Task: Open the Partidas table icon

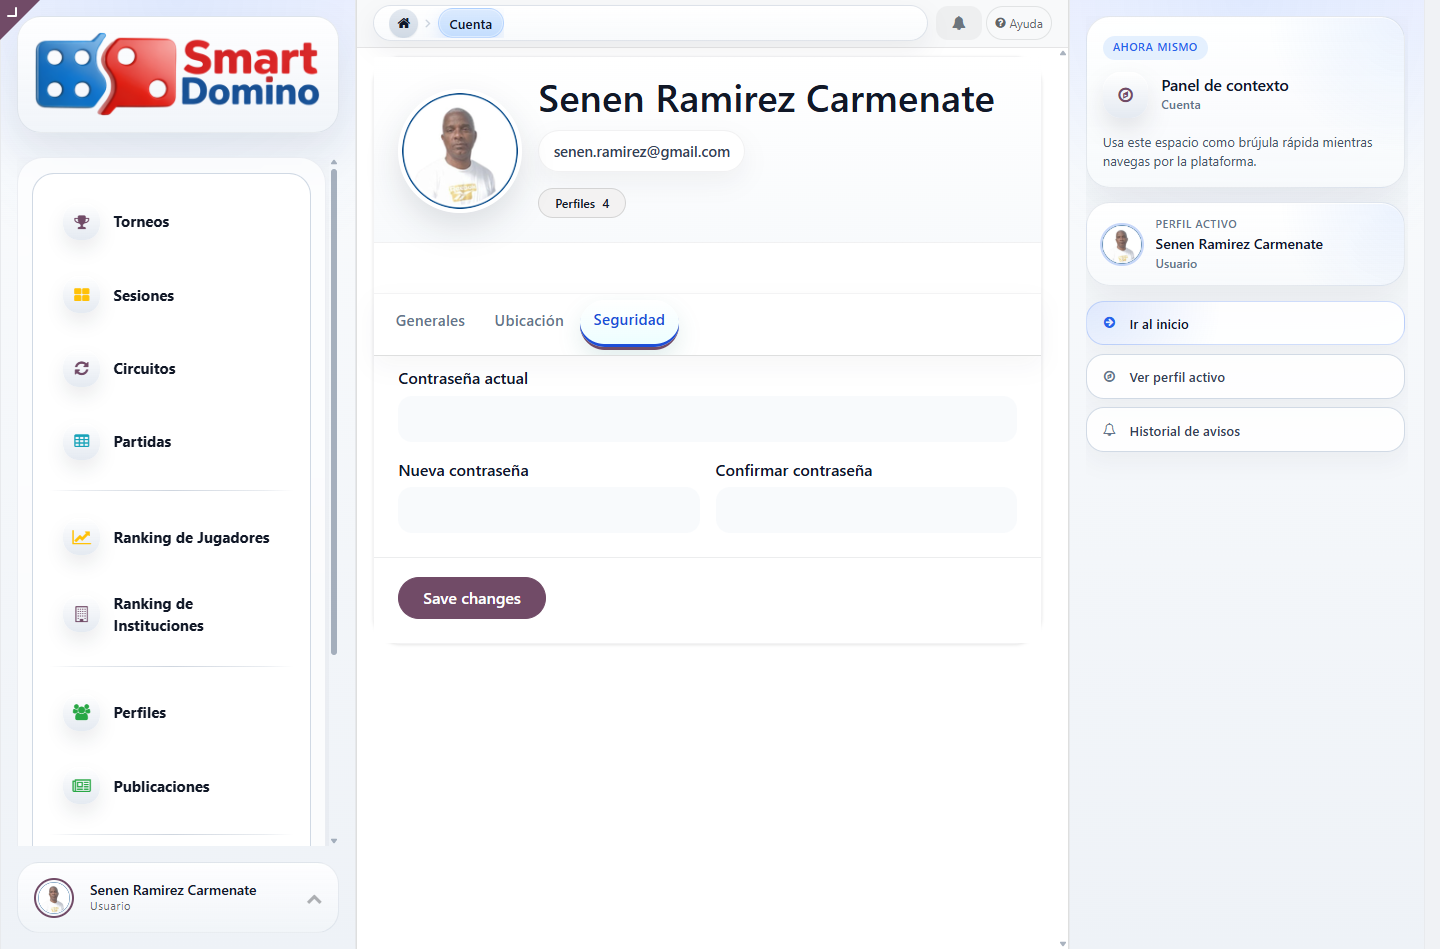Action: coord(82,441)
